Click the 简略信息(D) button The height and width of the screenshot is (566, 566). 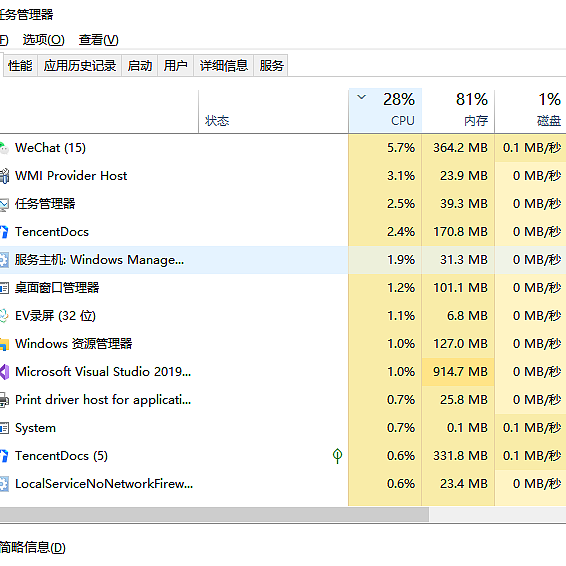click(32, 548)
